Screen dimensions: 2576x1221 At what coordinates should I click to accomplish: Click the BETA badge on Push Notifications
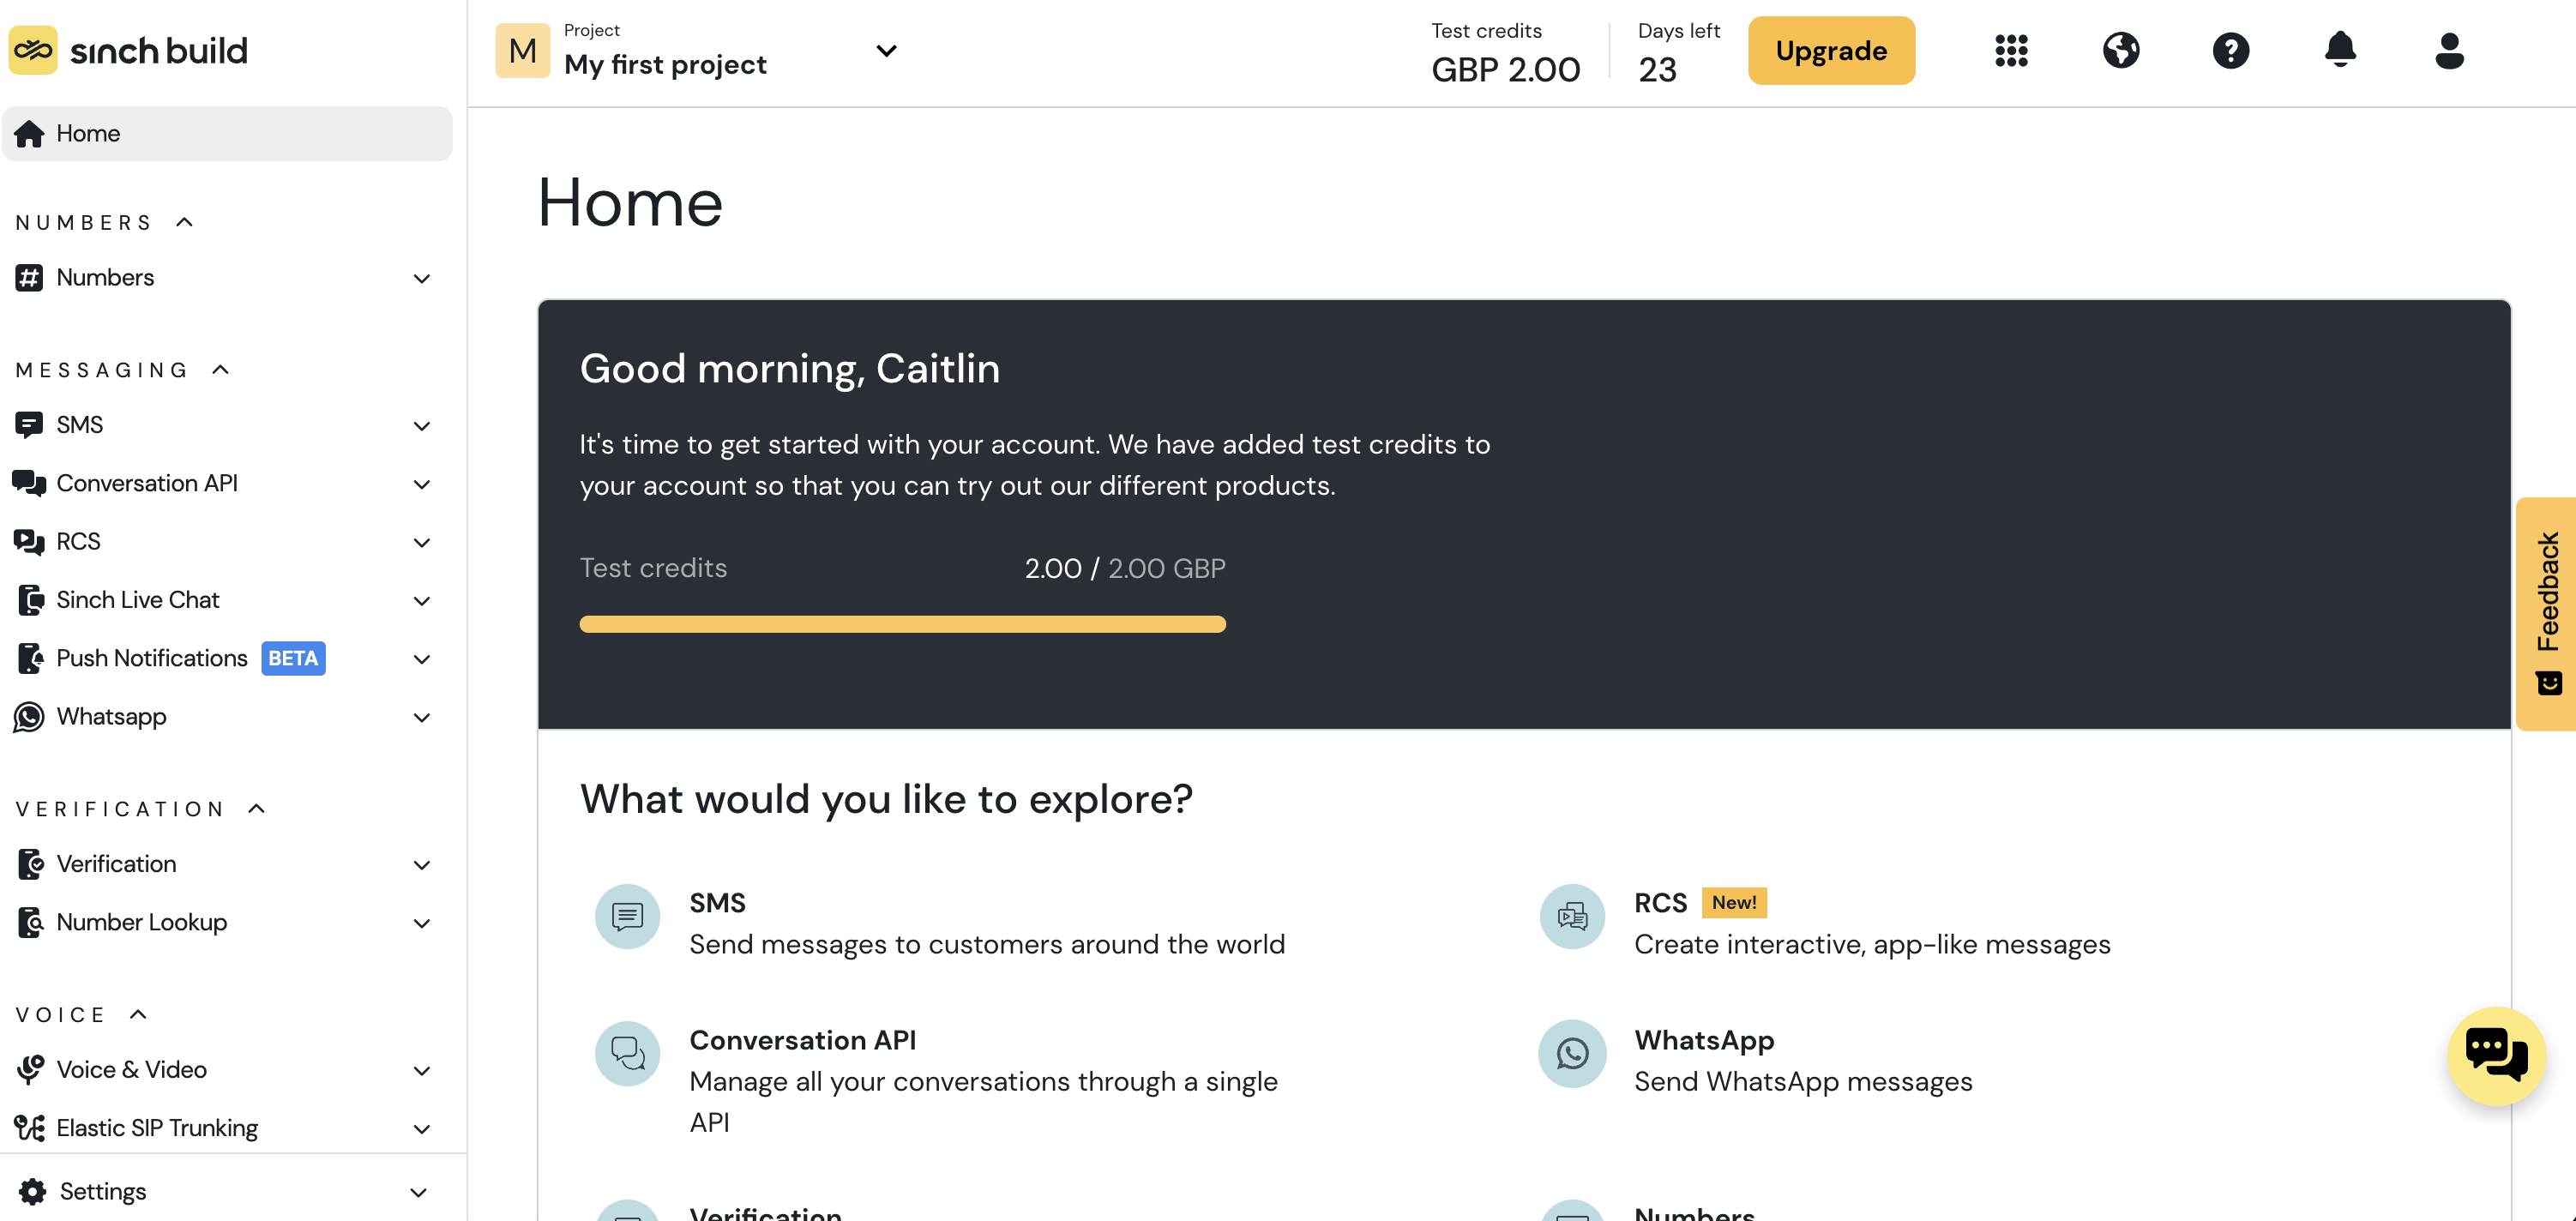(x=293, y=658)
